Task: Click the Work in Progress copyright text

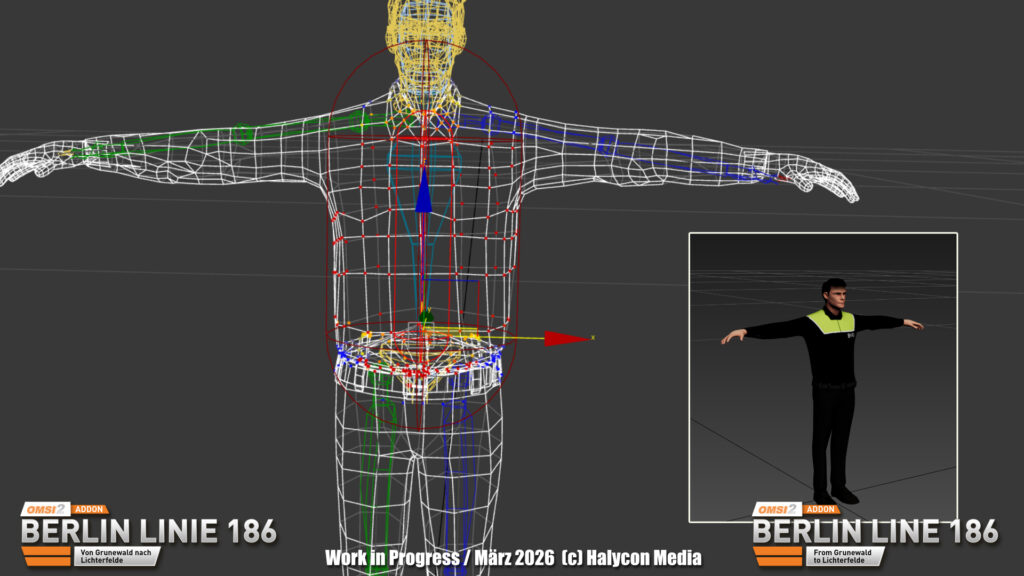Action: pos(513,557)
